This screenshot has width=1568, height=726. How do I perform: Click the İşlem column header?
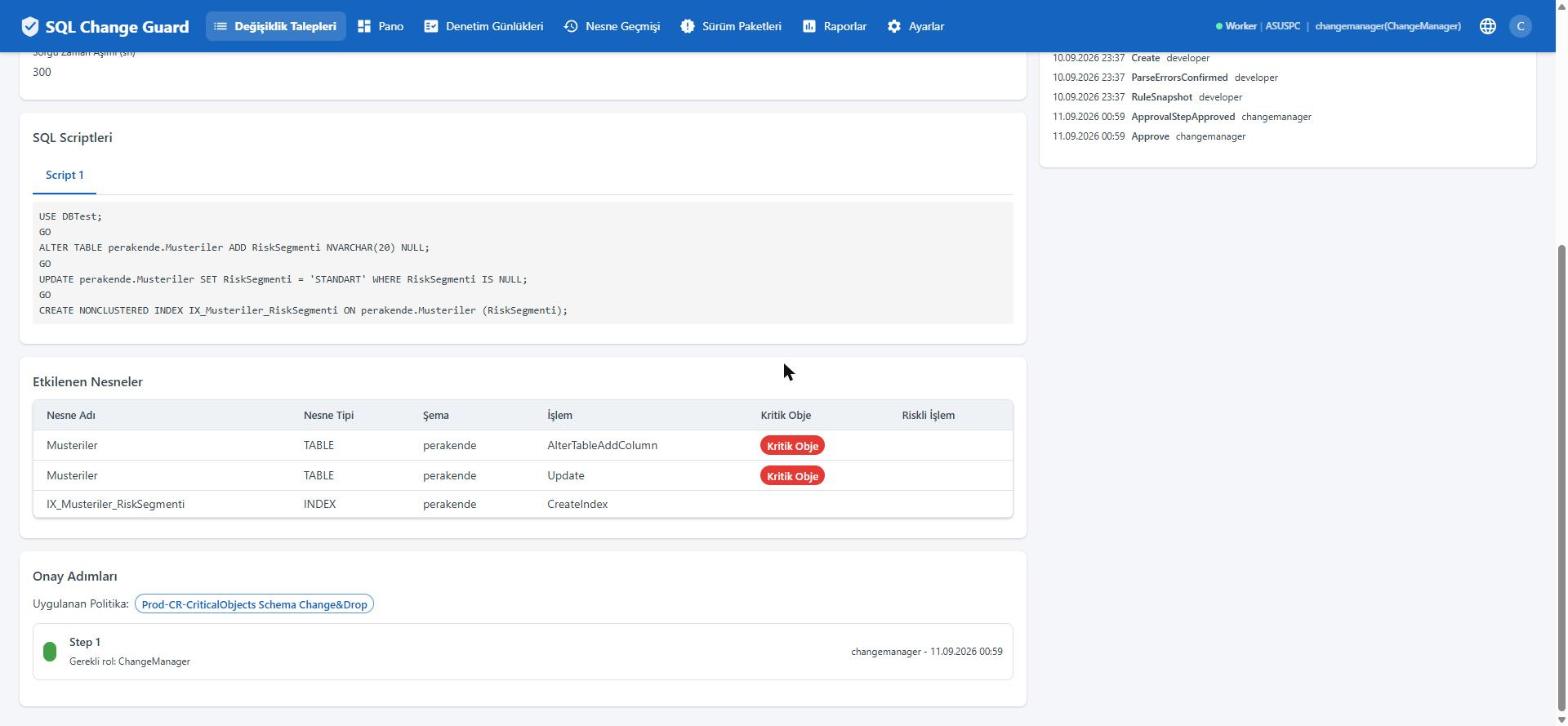pyautogui.click(x=560, y=415)
